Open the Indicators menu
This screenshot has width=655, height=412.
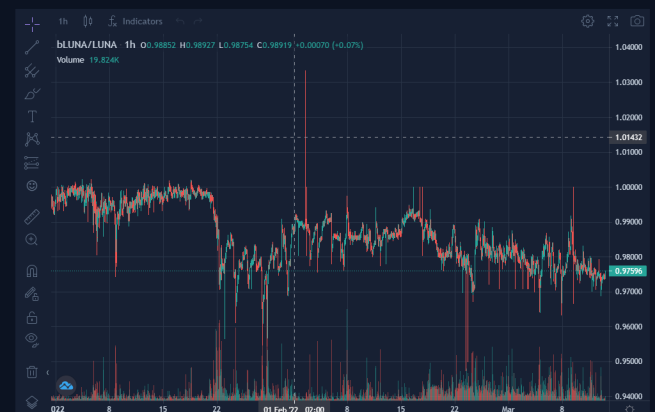click(x=135, y=21)
